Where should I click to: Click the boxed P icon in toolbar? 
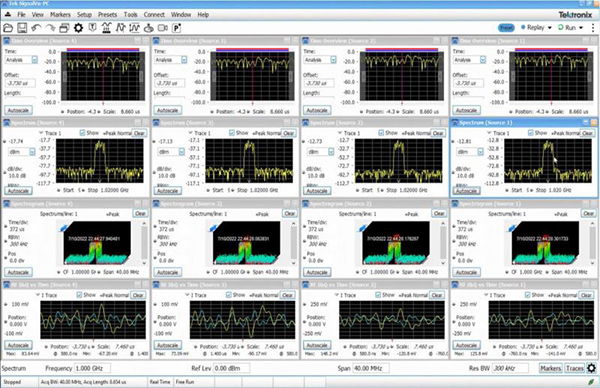pyautogui.click(x=176, y=28)
